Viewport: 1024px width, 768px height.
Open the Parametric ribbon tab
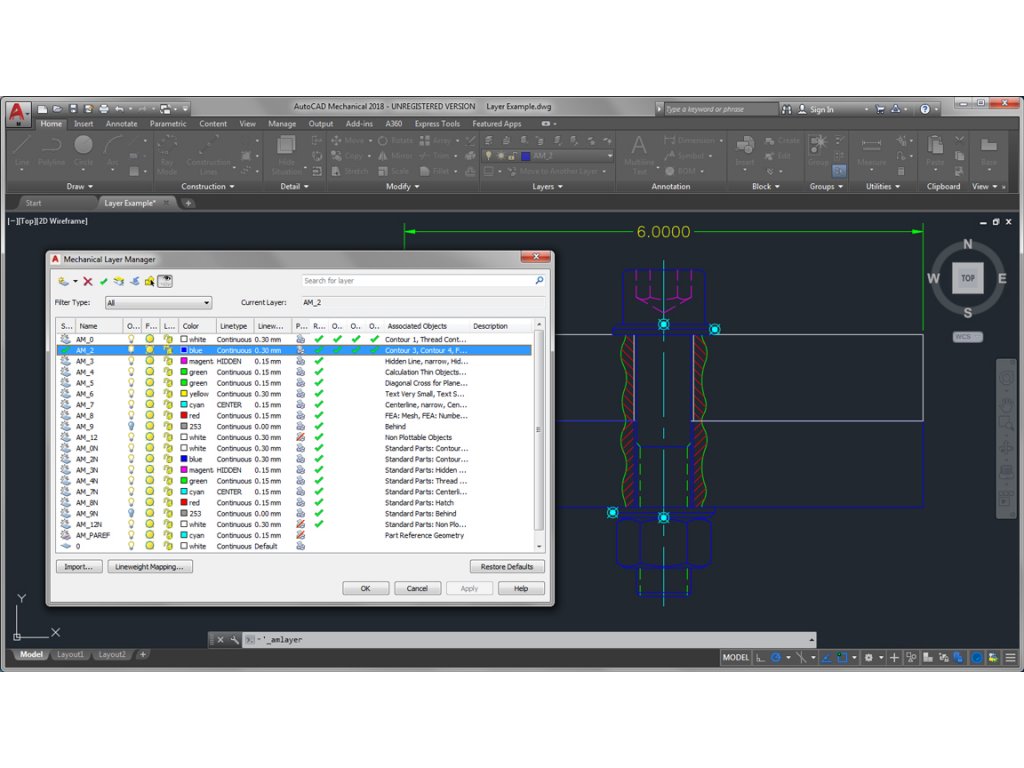tap(168, 124)
